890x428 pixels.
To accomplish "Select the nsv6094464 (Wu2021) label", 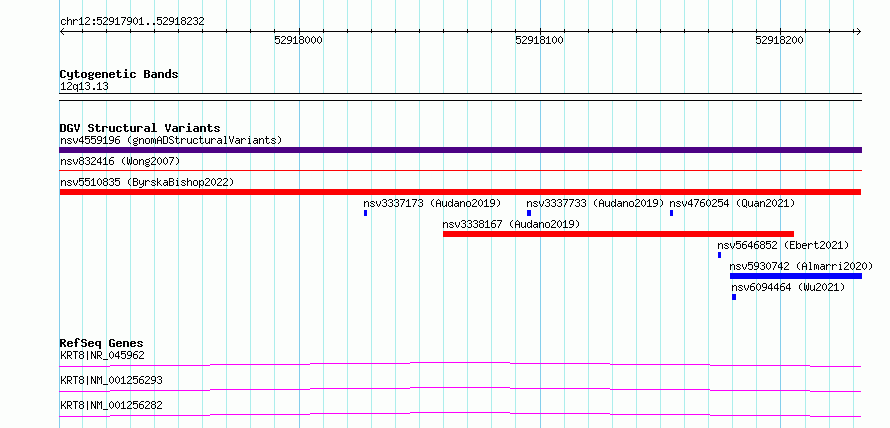I will [788, 288].
